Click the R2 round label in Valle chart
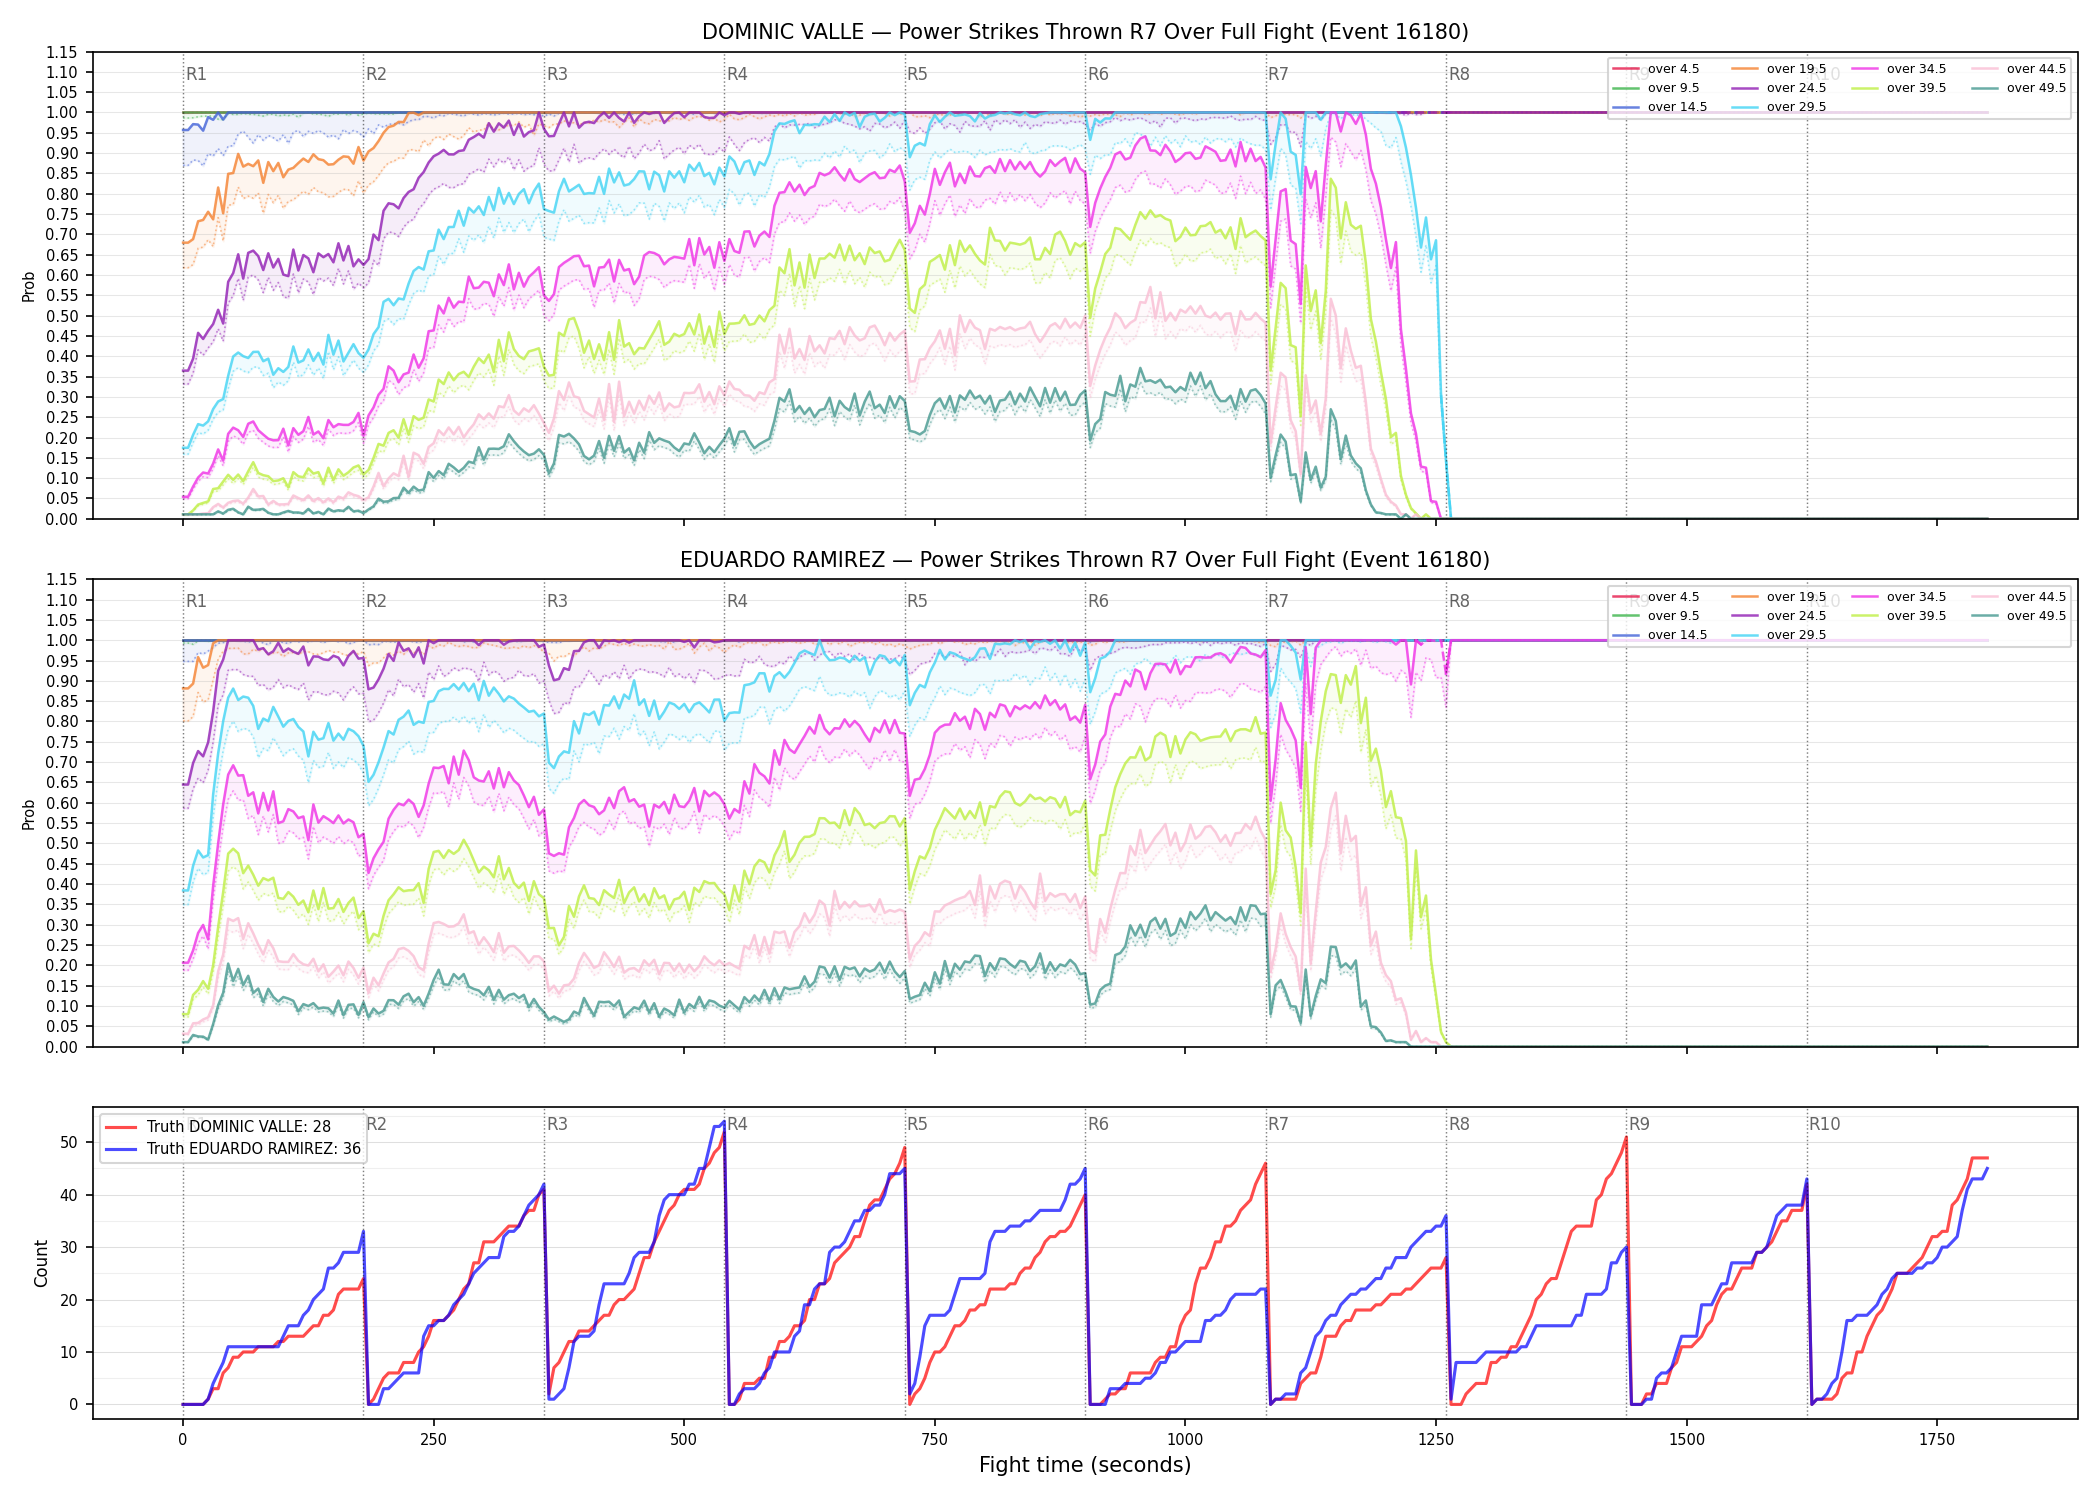This screenshot has height=1500, width=2100. click(376, 74)
